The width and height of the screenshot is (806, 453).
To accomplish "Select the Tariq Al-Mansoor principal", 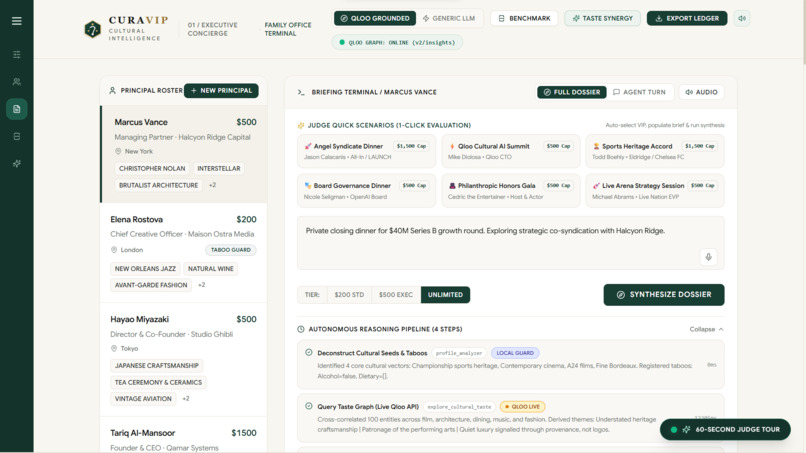I will click(183, 436).
